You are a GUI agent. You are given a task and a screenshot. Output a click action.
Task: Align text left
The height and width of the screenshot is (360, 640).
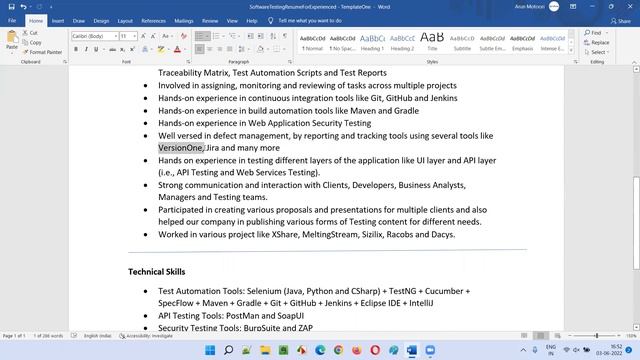pyautogui.click(x=199, y=49)
